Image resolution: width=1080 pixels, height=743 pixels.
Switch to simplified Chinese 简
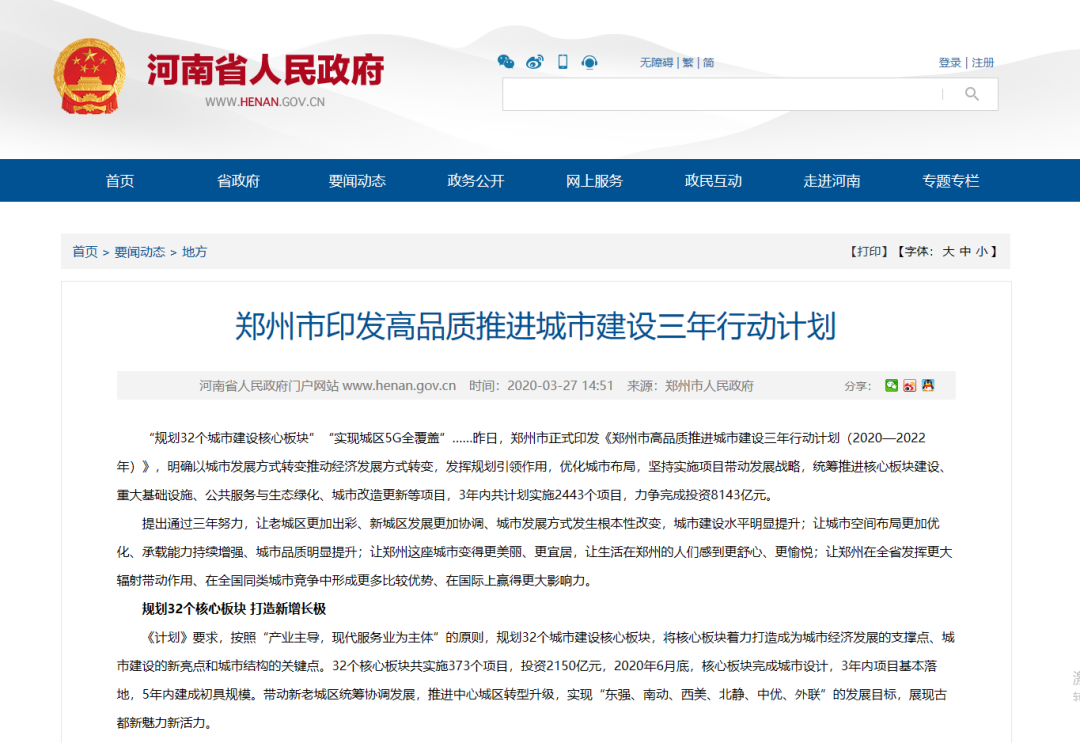tap(710, 62)
